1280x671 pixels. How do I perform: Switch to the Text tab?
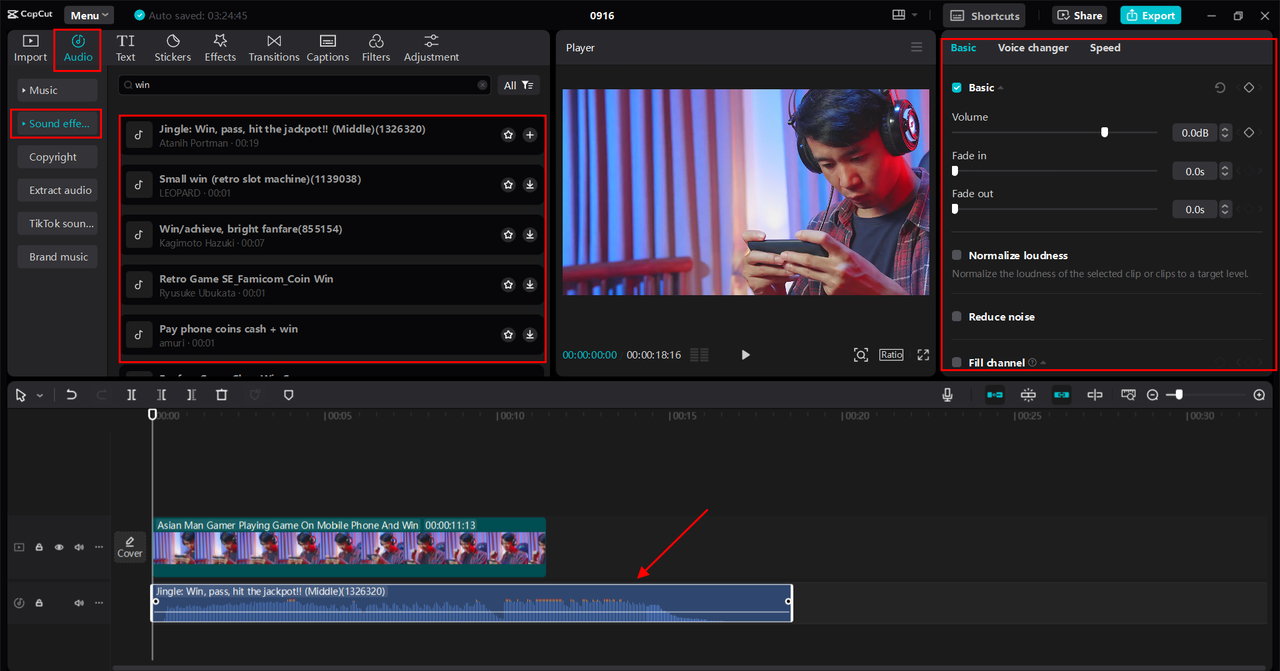pyautogui.click(x=125, y=47)
